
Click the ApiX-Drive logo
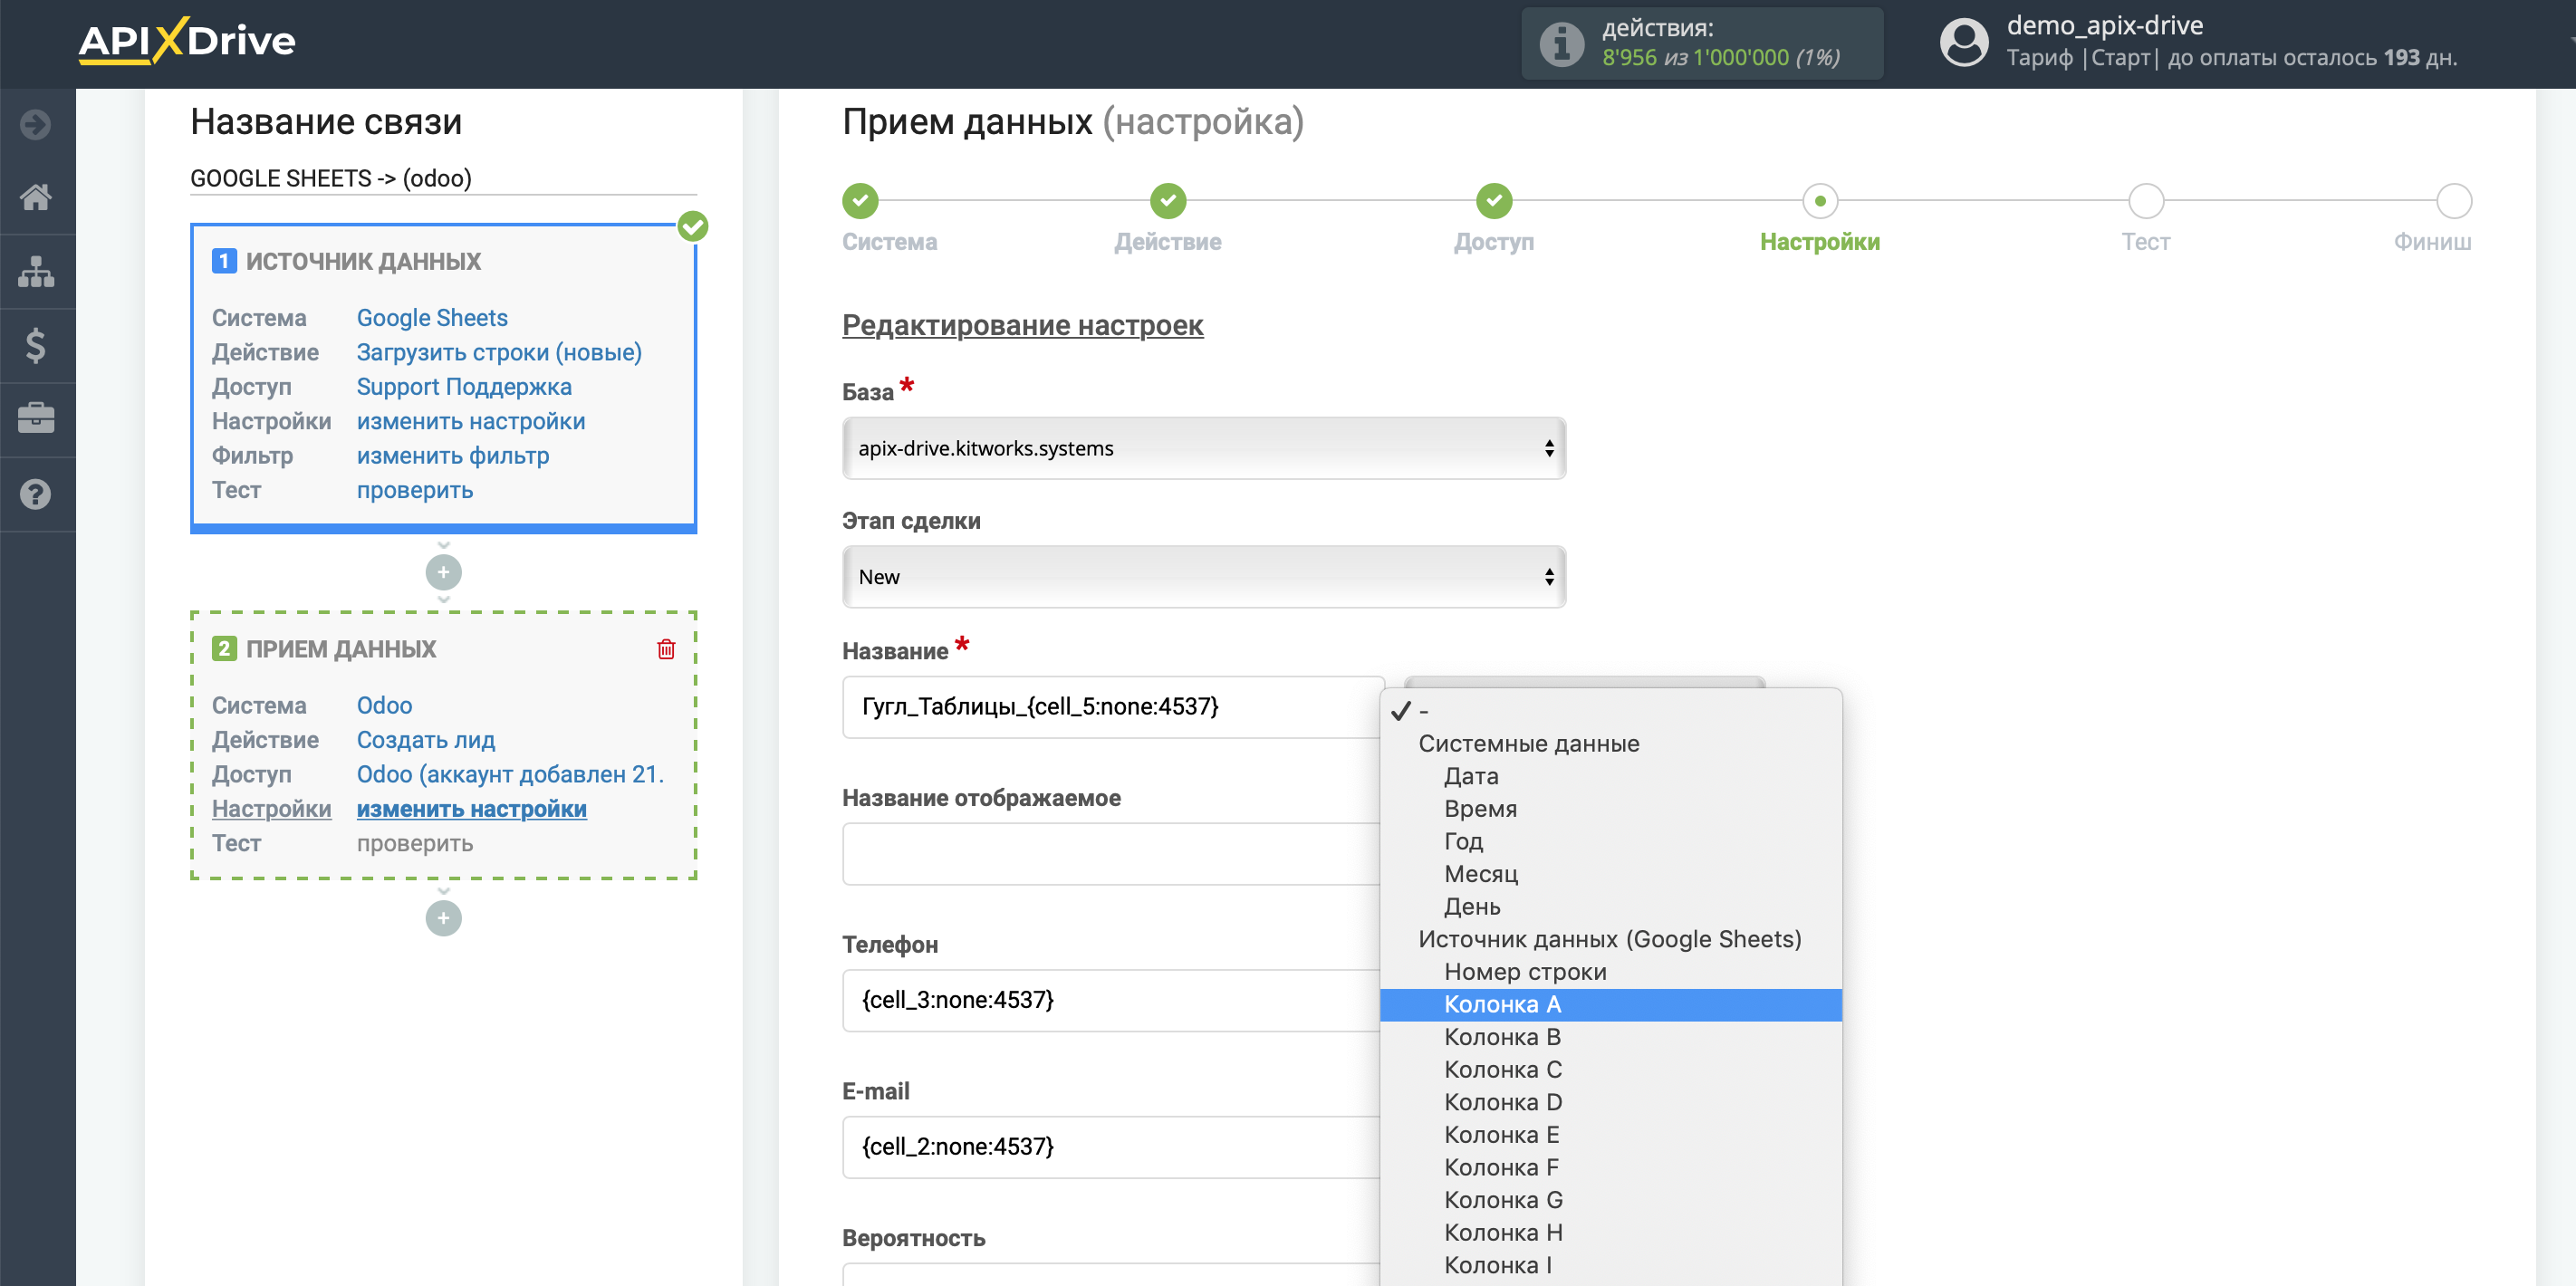coord(186,41)
